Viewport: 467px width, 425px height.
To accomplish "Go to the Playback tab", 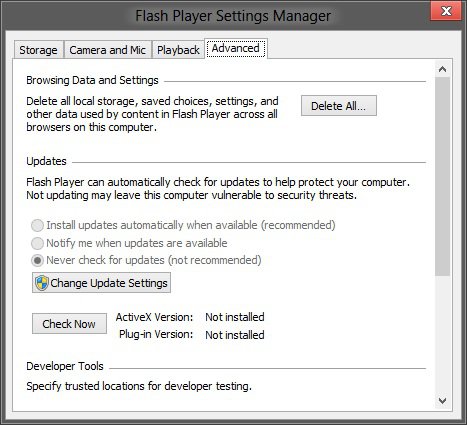I will point(178,50).
